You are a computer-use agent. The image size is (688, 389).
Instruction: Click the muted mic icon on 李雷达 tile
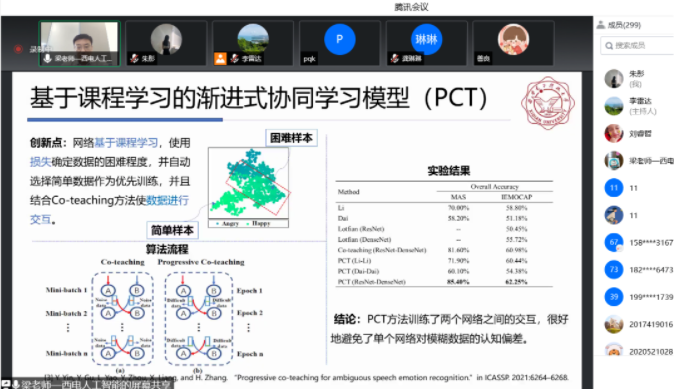click(x=235, y=58)
